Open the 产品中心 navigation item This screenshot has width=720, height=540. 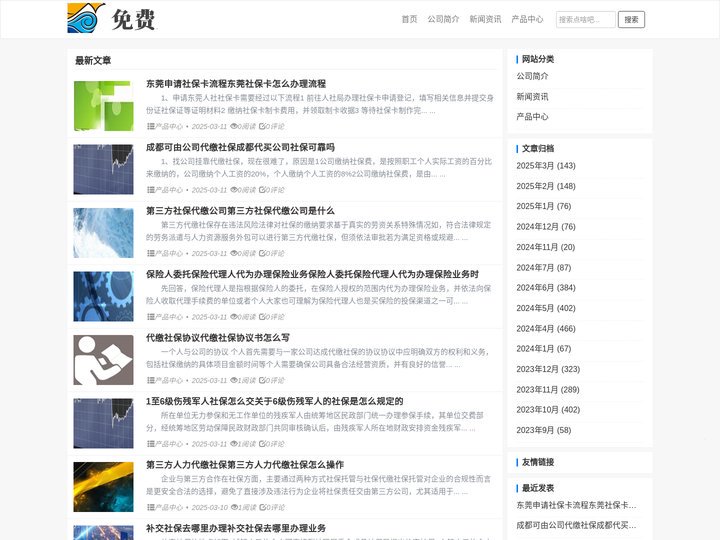click(x=527, y=19)
